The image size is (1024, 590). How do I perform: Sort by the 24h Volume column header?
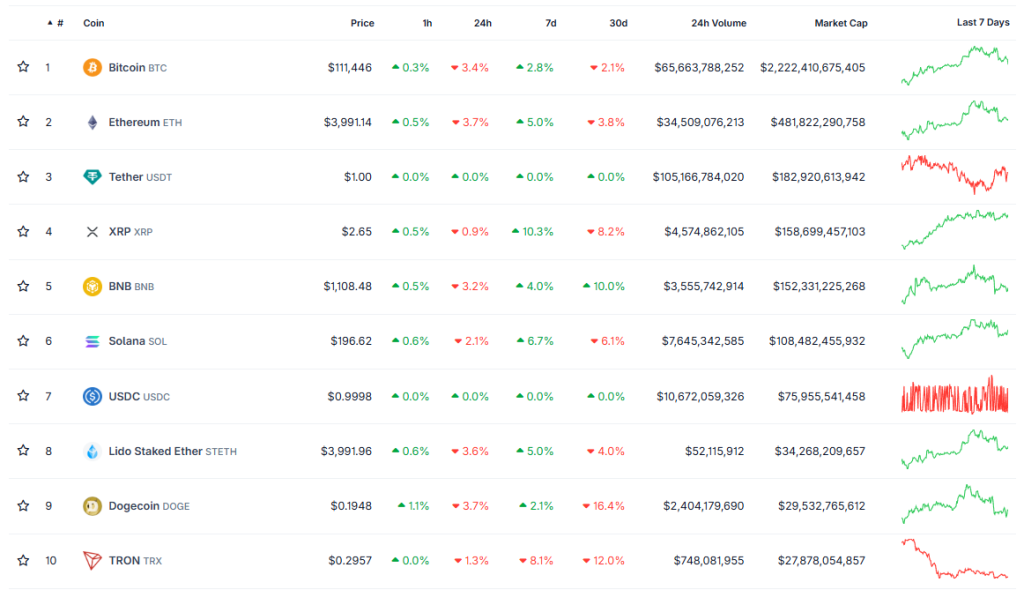point(718,23)
